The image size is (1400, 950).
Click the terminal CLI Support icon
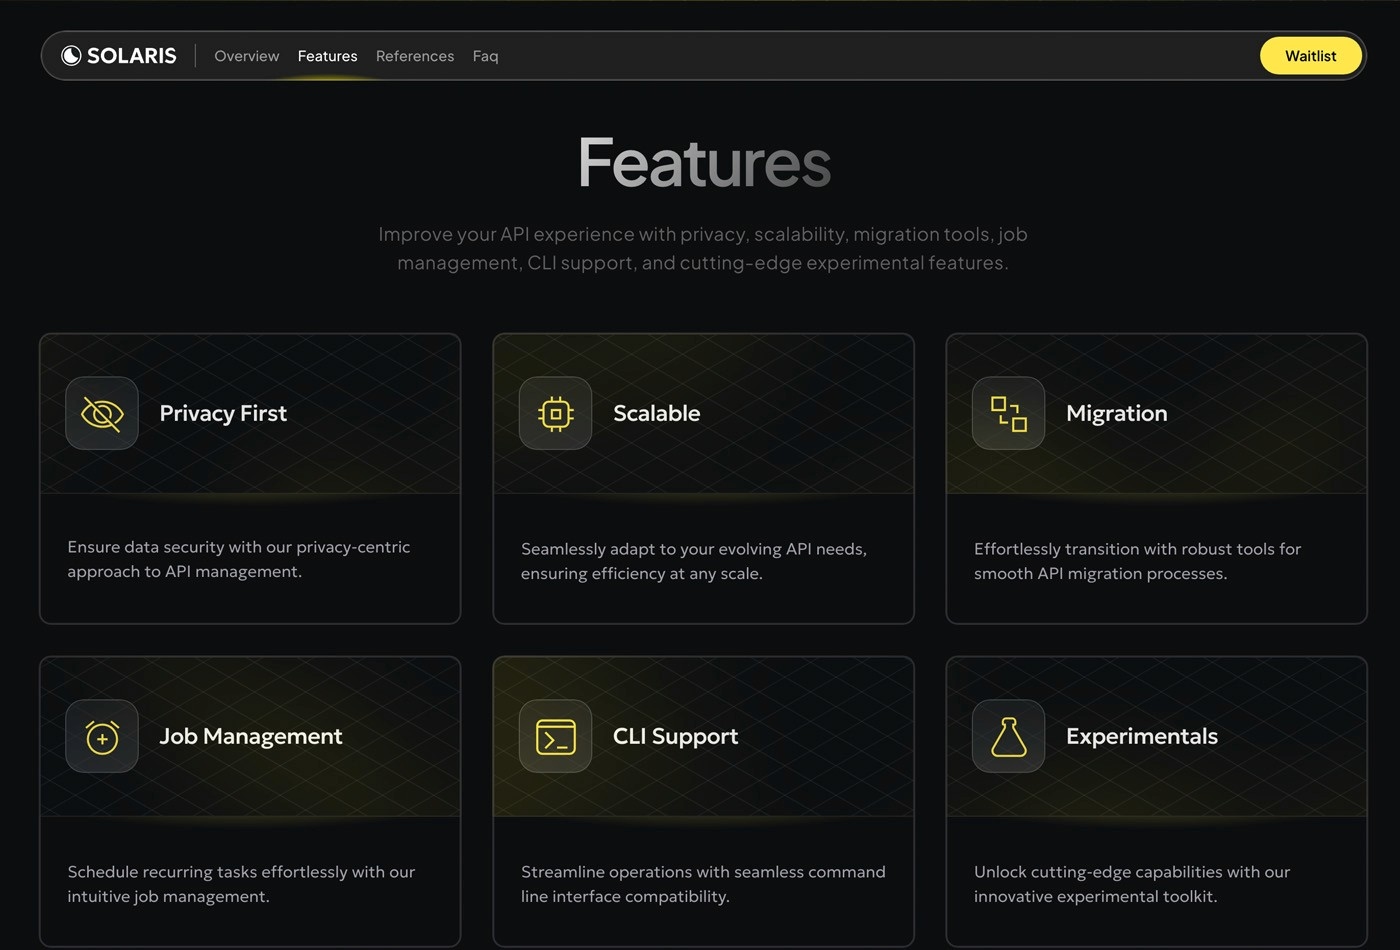(555, 736)
